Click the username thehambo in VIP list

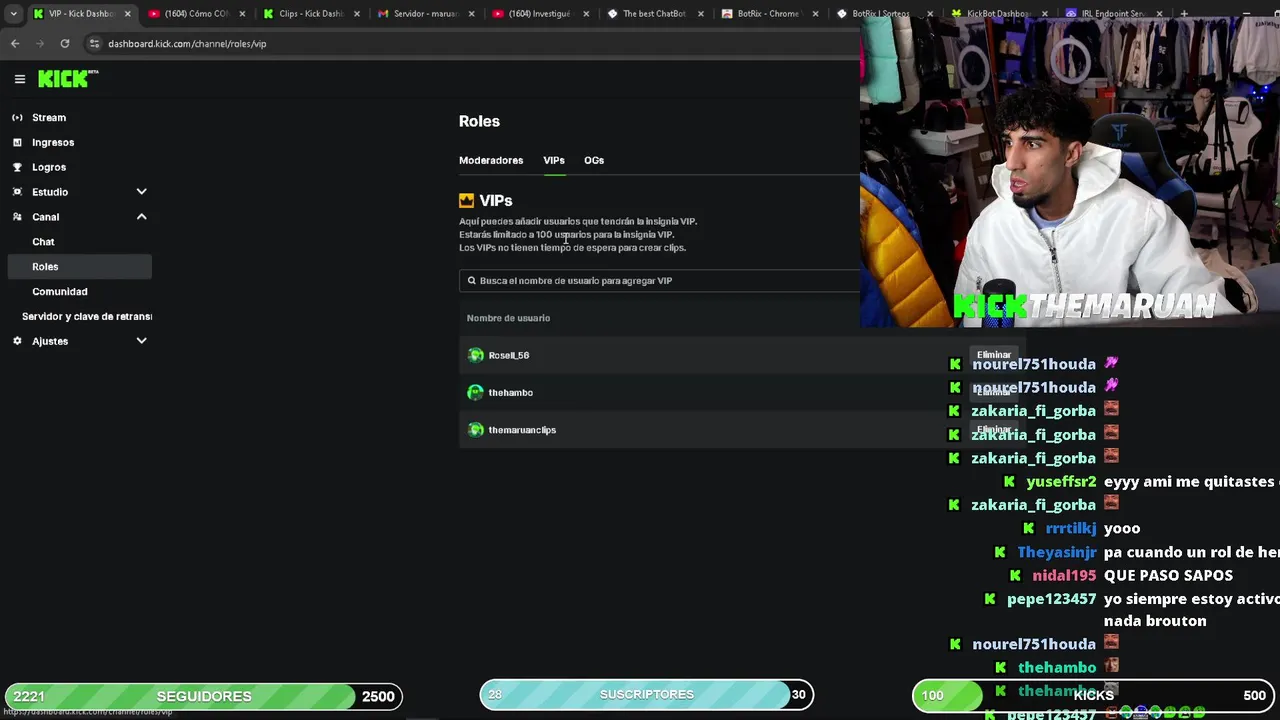[x=511, y=392]
